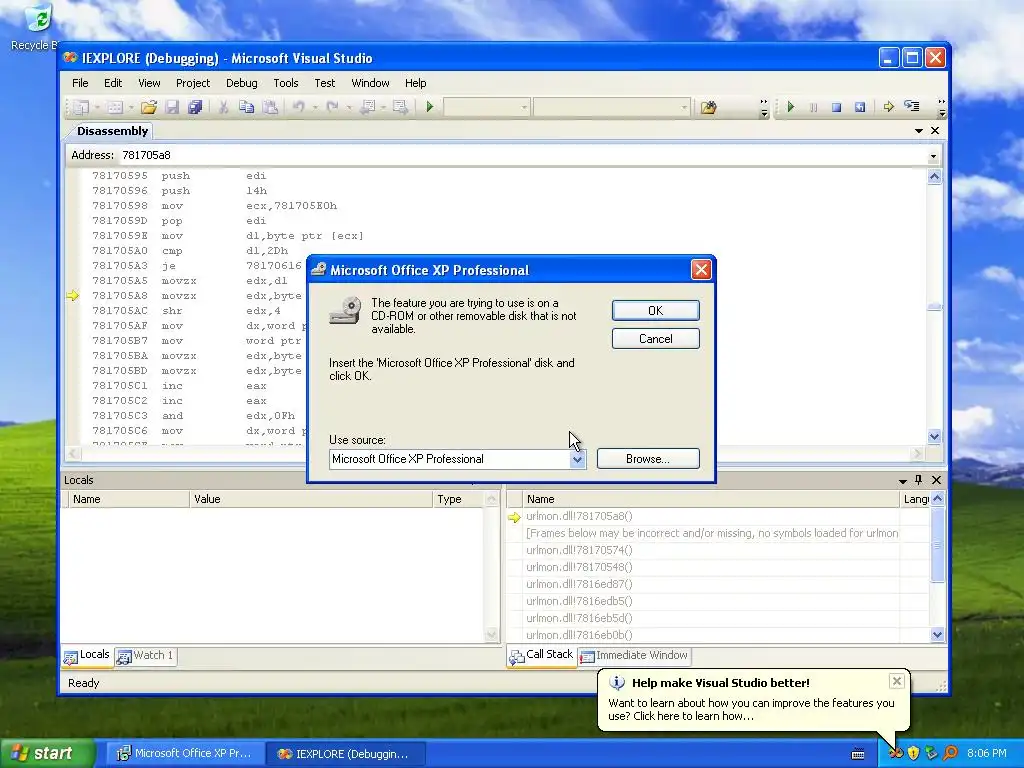Open standard toolbar options overflow arrow

tap(764, 108)
